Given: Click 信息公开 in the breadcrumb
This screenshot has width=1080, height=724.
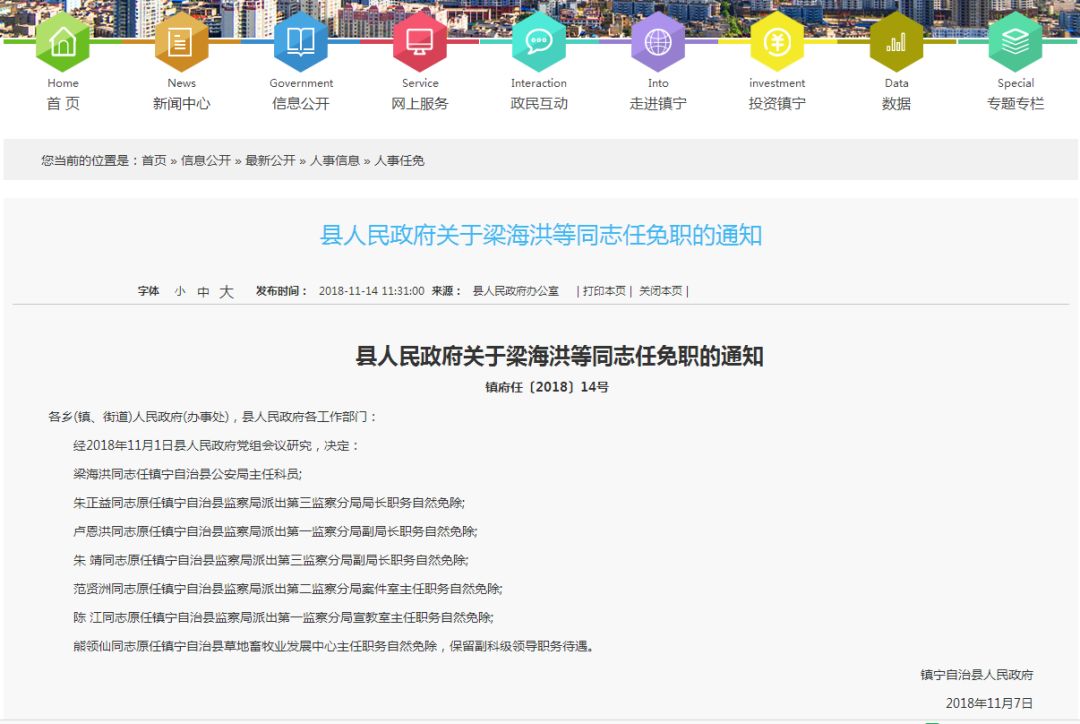Looking at the screenshot, I should pos(206,161).
